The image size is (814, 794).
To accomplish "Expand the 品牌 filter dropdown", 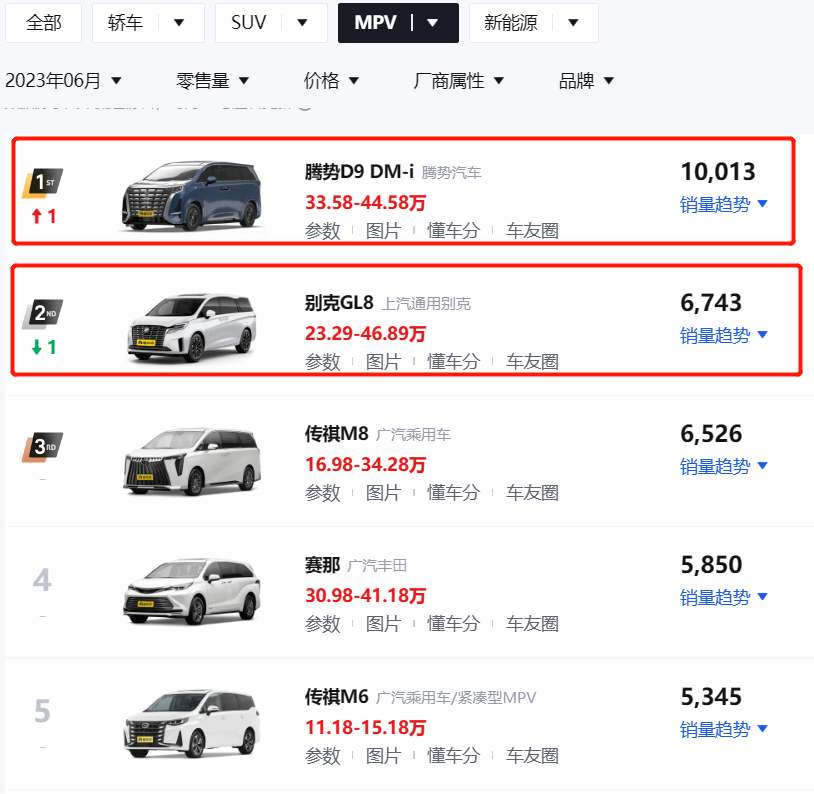I will coord(587,80).
